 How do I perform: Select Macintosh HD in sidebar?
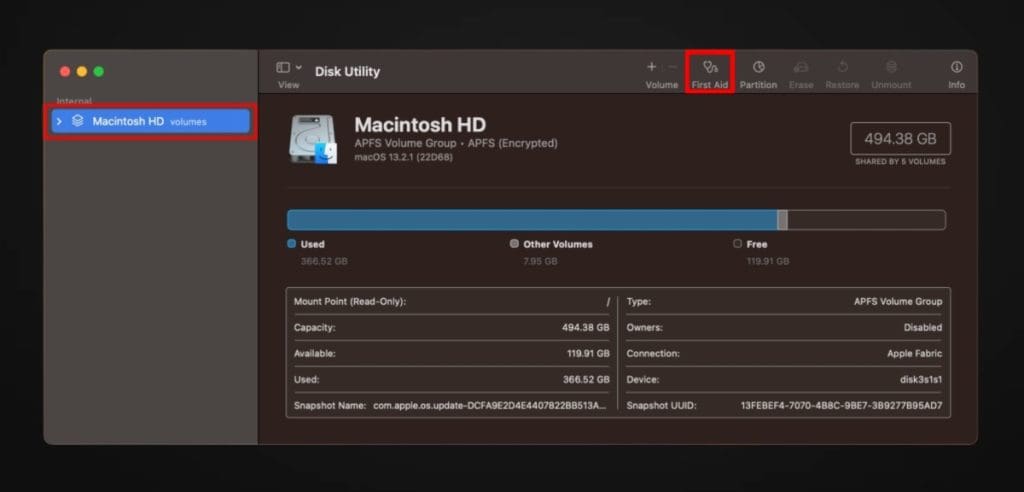click(150, 122)
